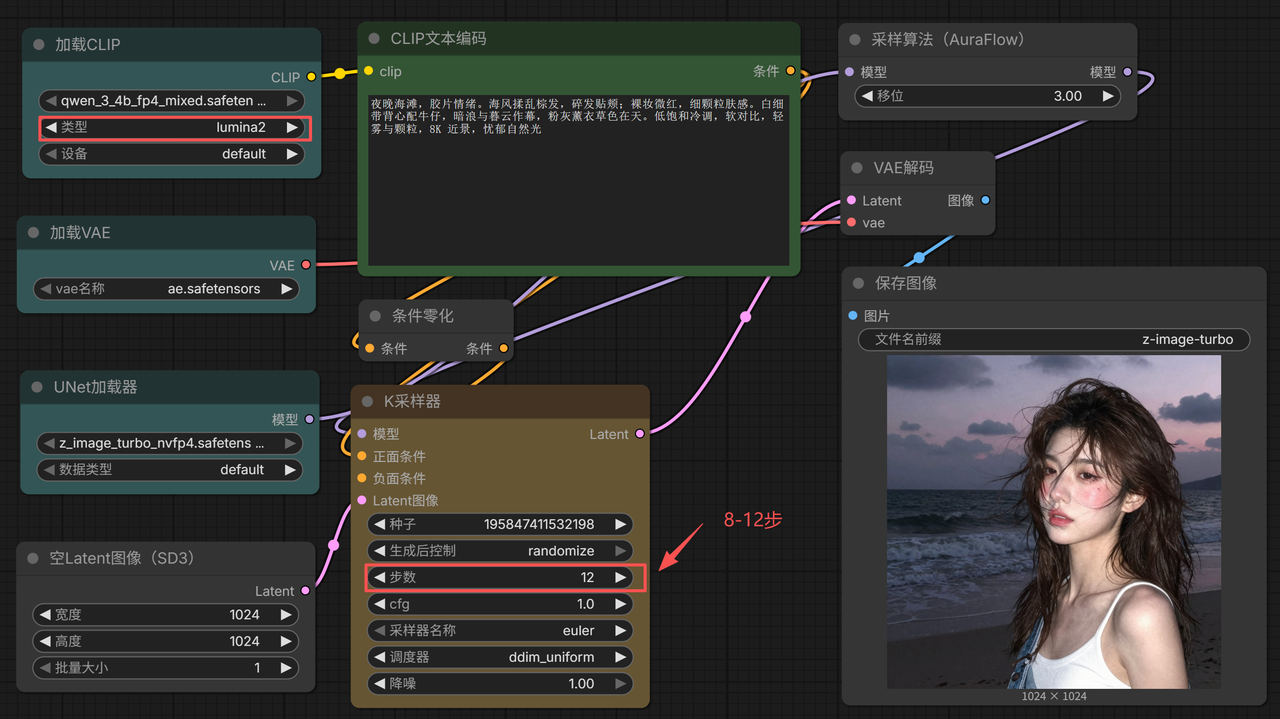Click the VAE output dot on 加载VAE node
1280x719 pixels.
click(x=305, y=265)
